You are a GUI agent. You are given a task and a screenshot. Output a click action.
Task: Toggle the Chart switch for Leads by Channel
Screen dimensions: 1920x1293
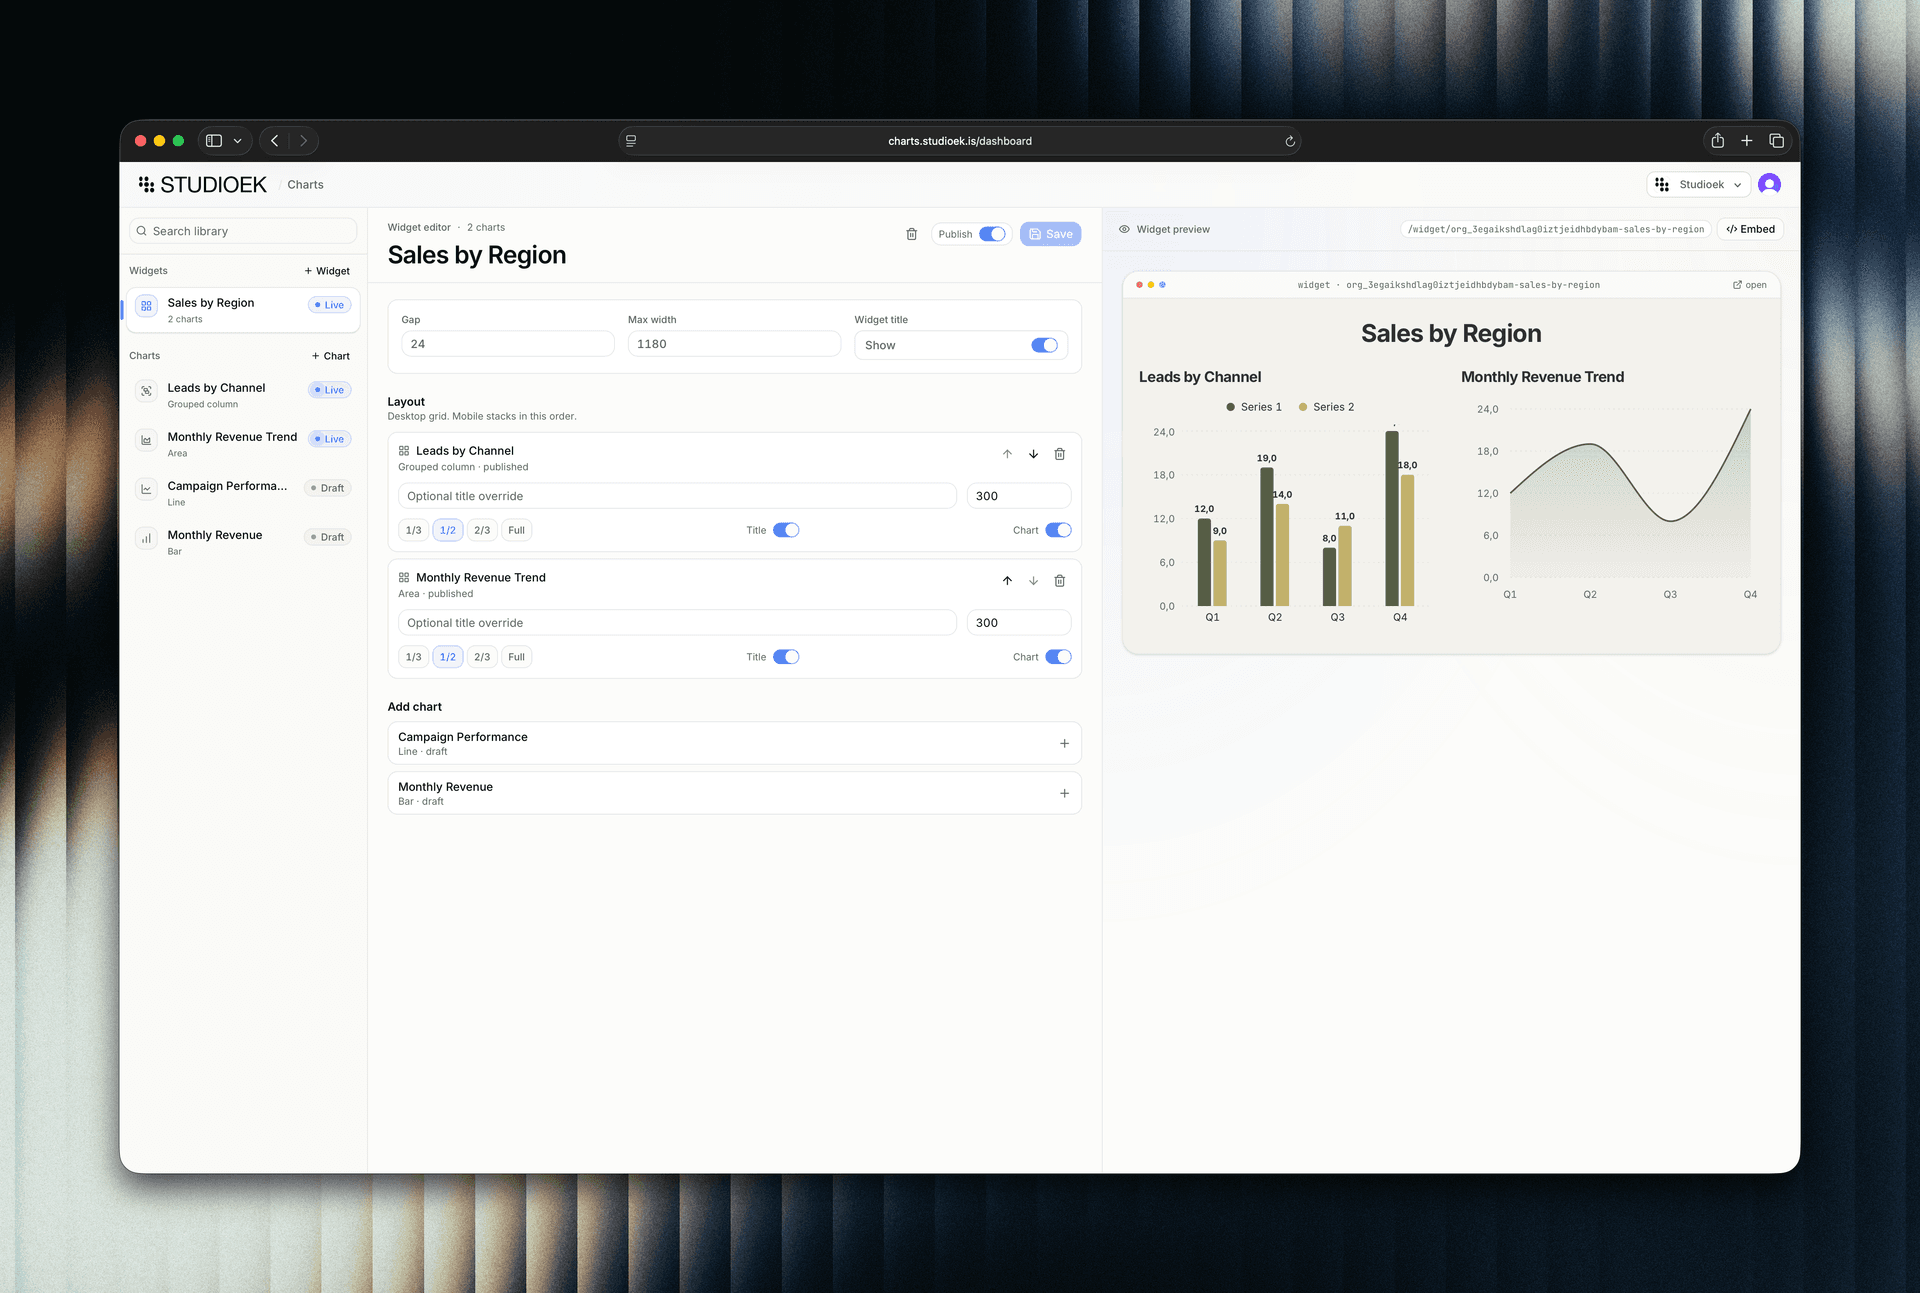pyautogui.click(x=1058, y=530)
